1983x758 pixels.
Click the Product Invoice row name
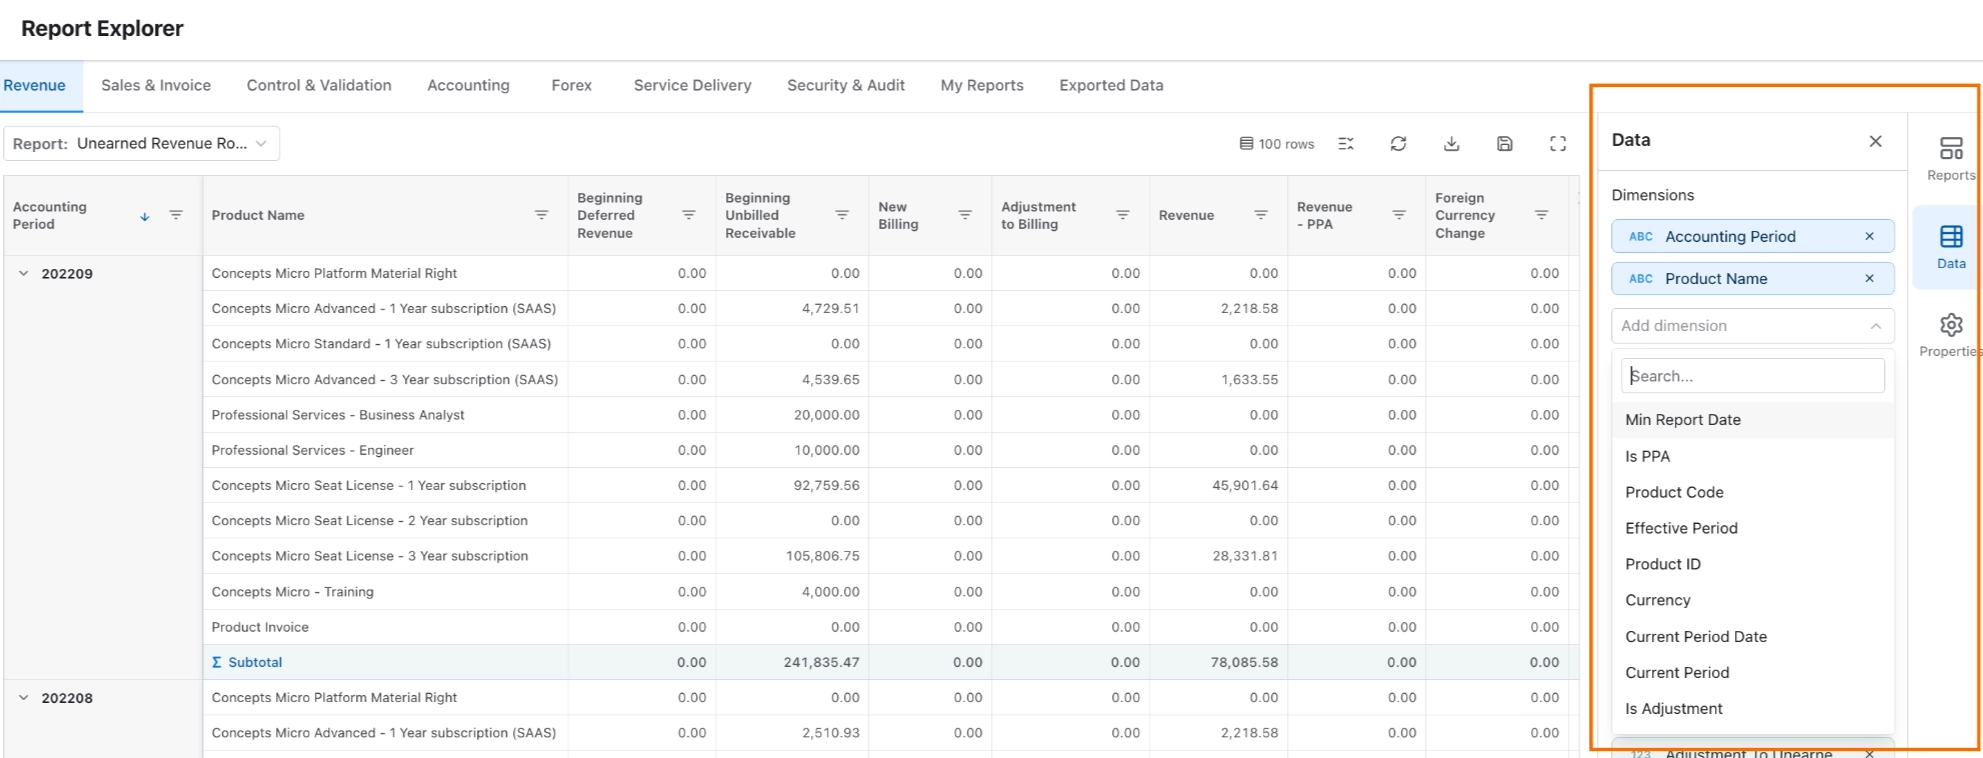coord(260,627)
